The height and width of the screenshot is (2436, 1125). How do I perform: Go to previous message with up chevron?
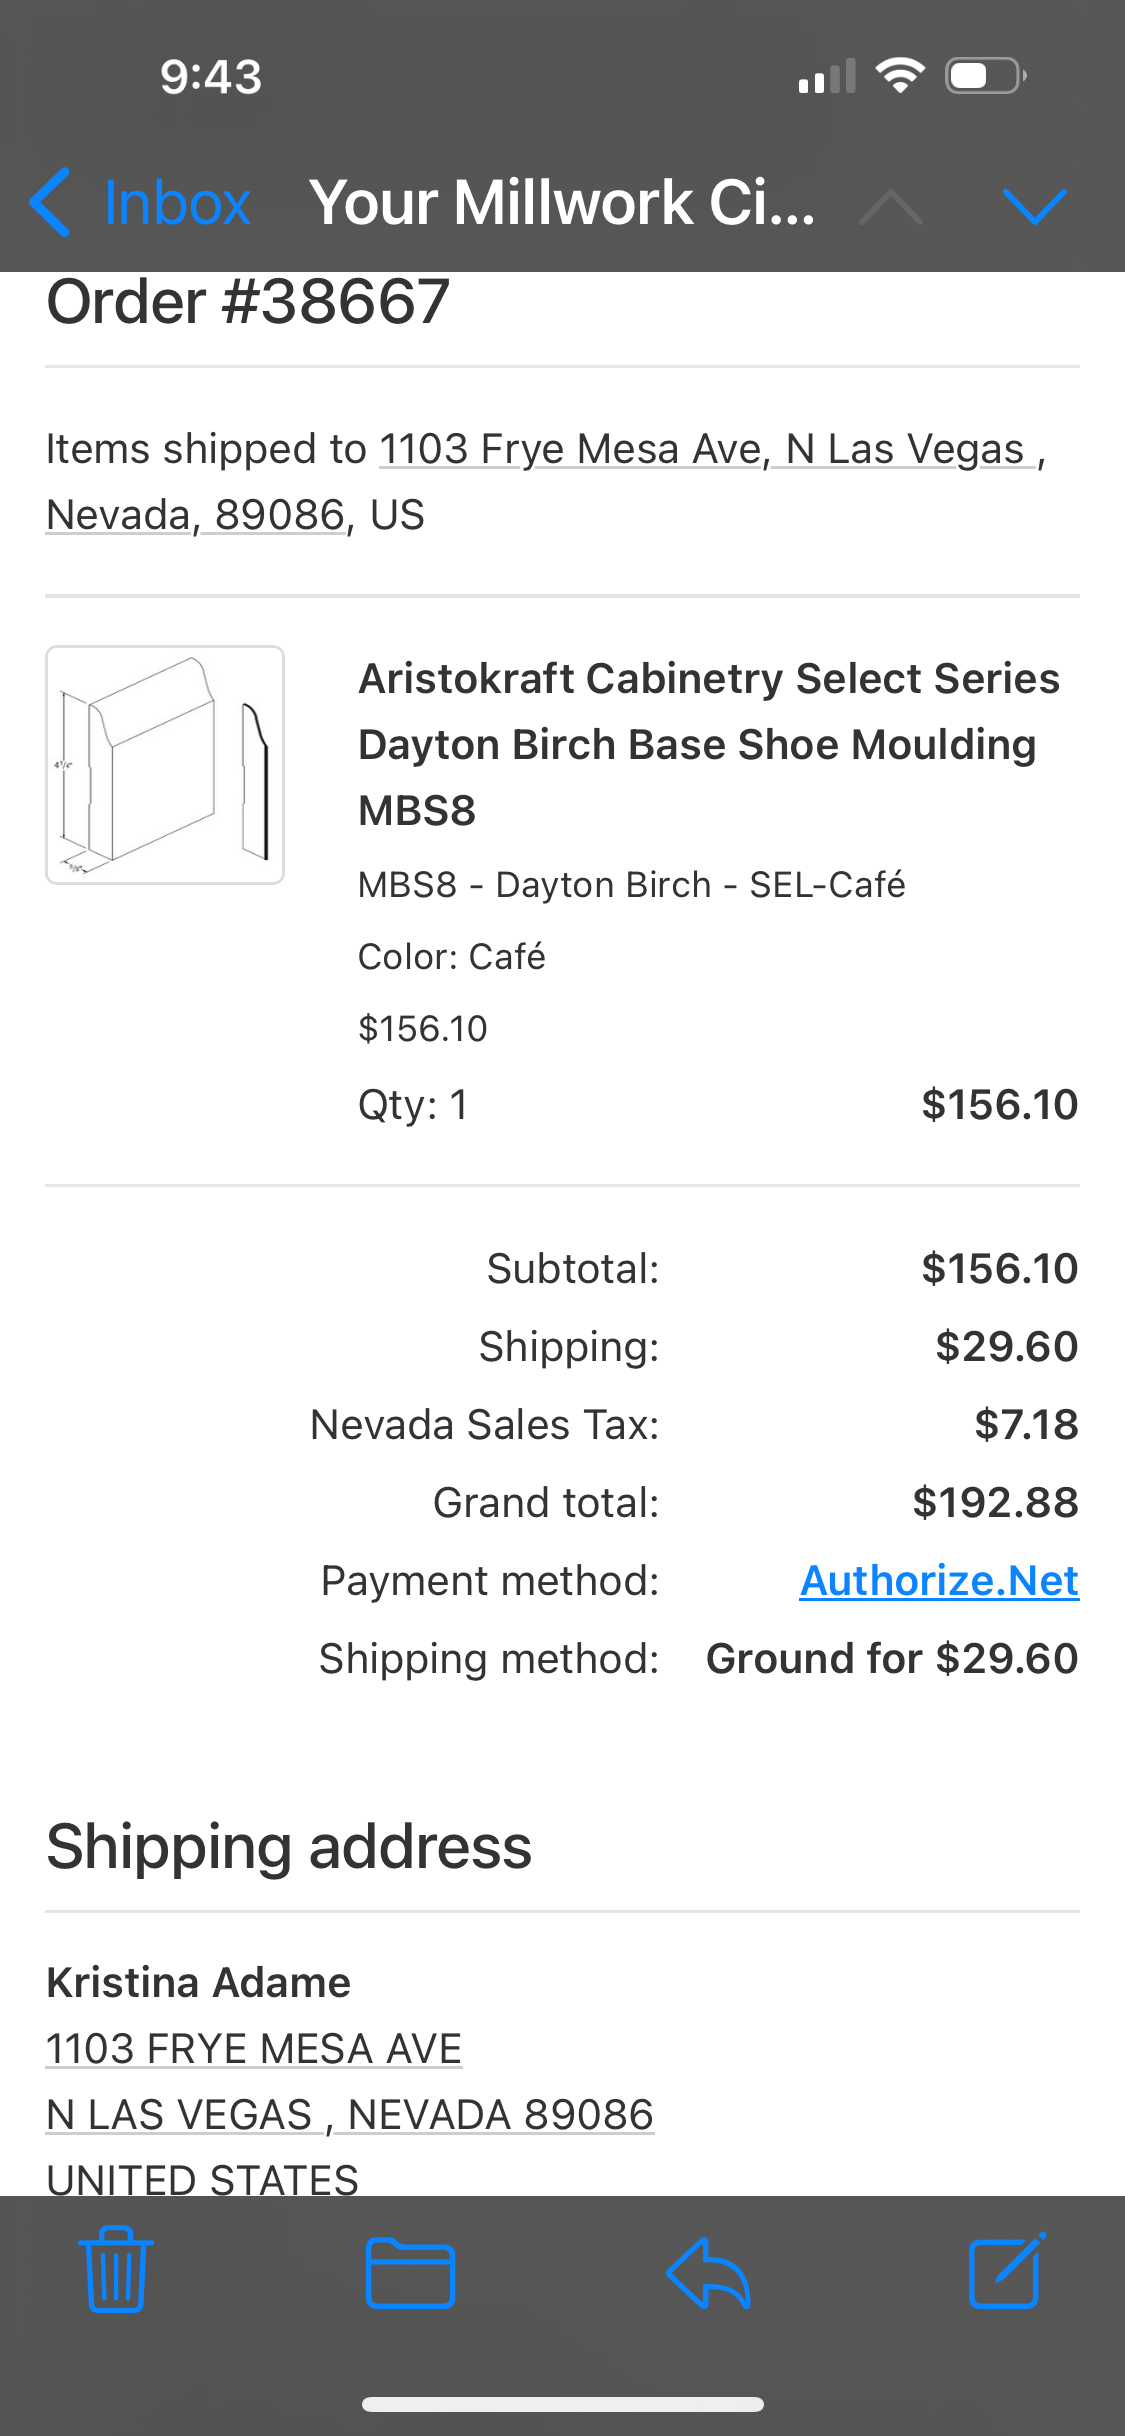[x=890, y=207]
